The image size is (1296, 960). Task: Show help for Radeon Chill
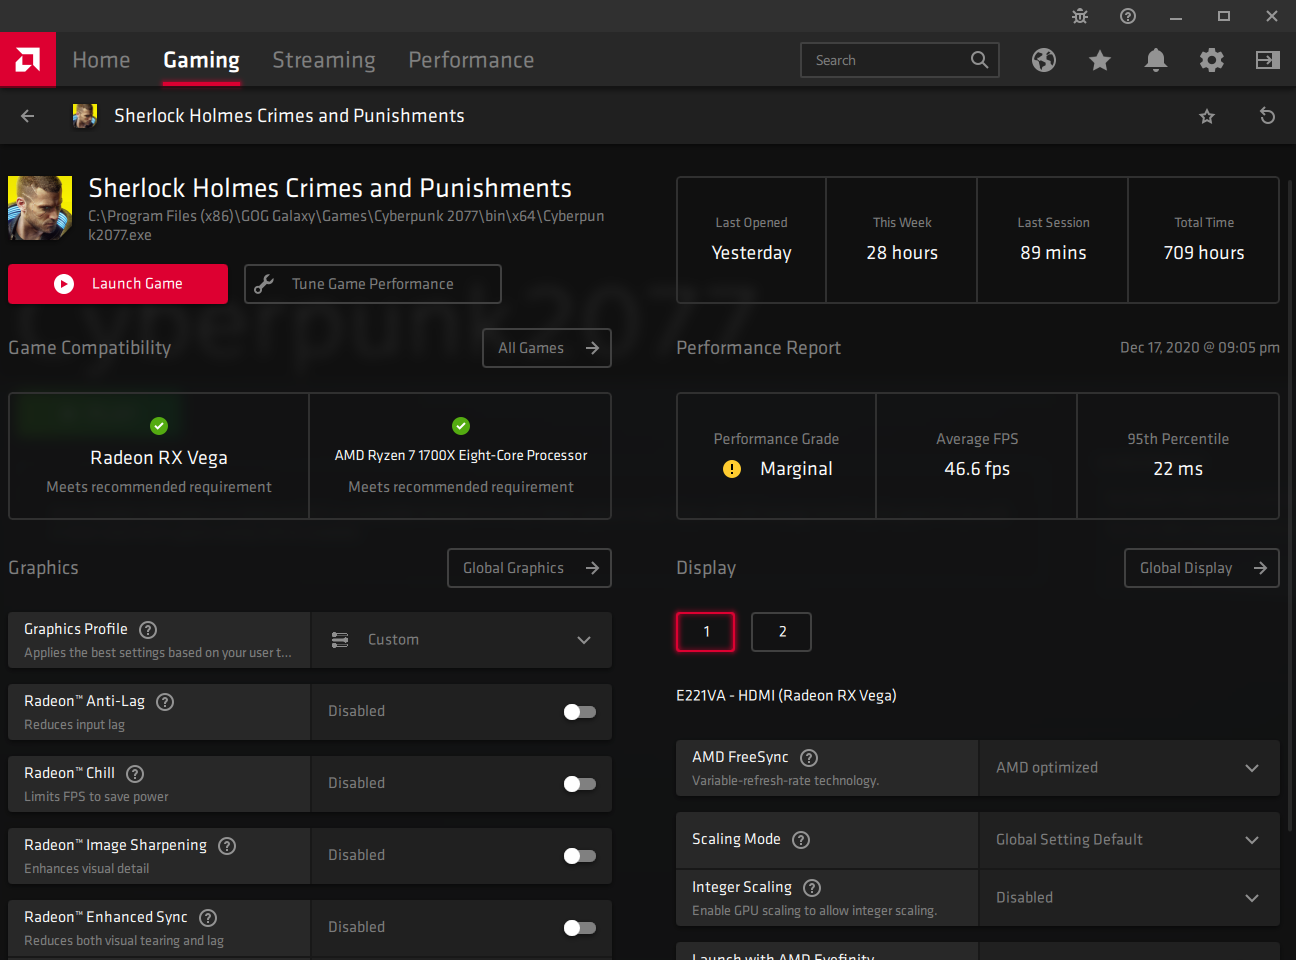[x=135, y=773]
